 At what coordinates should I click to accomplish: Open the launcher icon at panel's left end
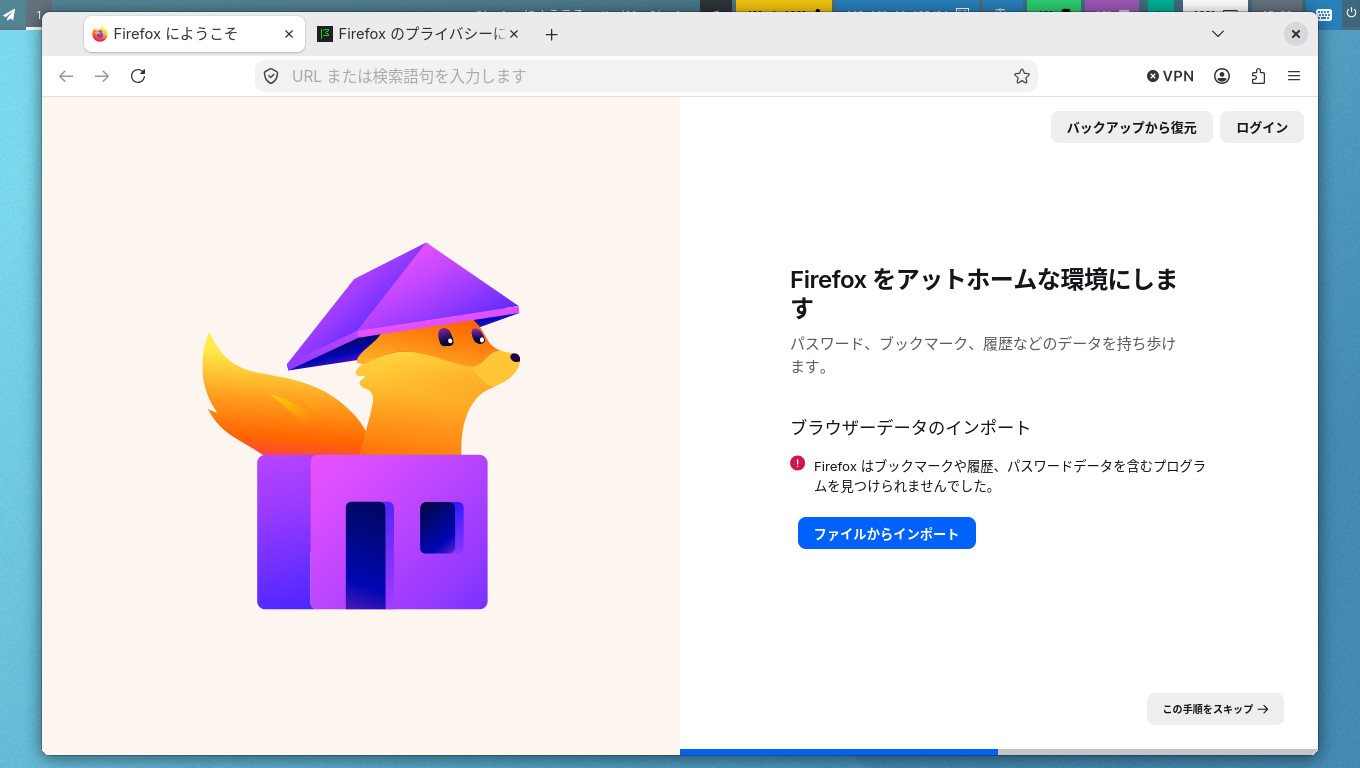[10, 14]
